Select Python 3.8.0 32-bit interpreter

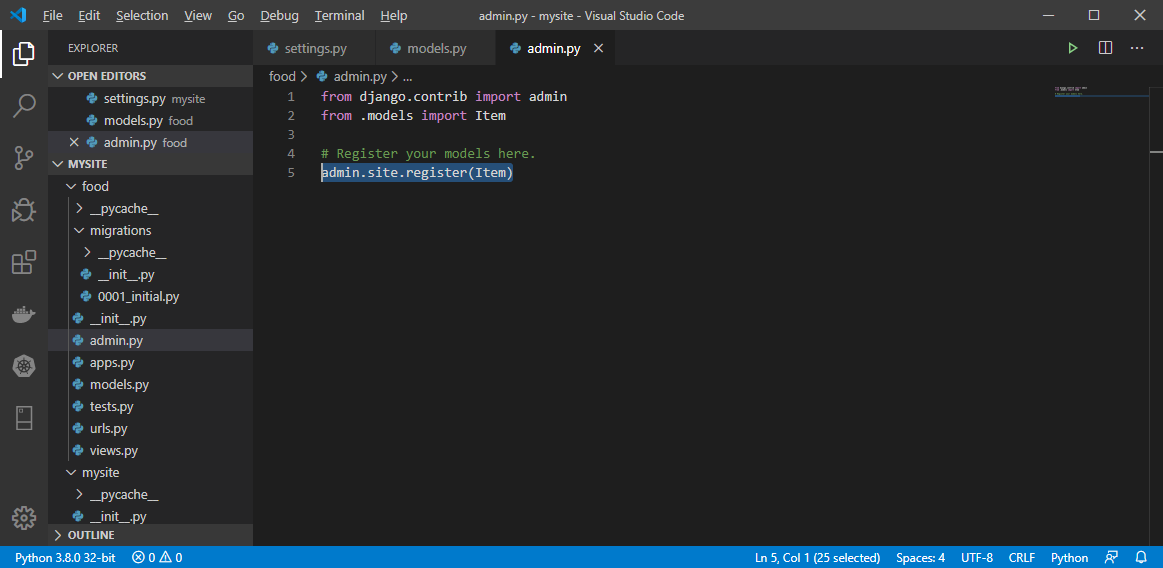[65, 558]
